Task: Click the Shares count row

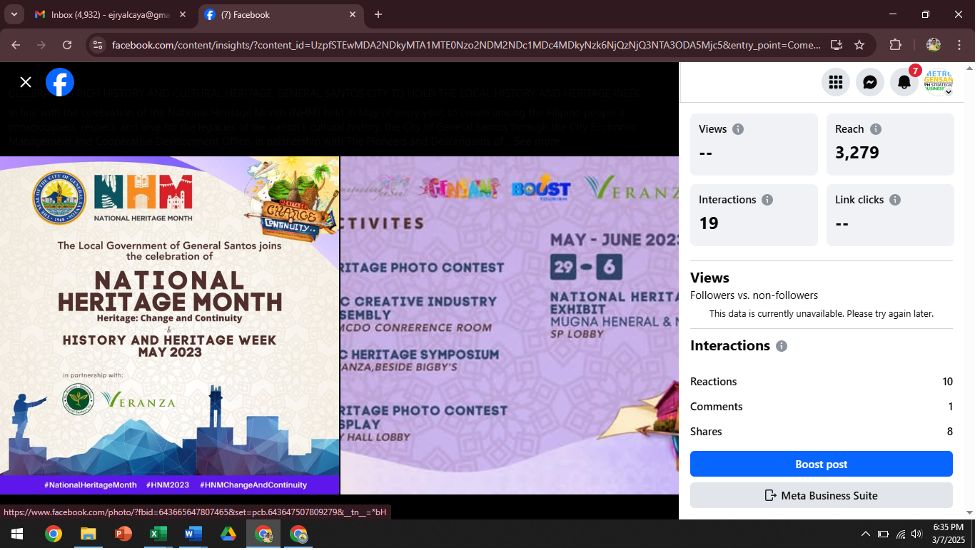Action: 821,432
